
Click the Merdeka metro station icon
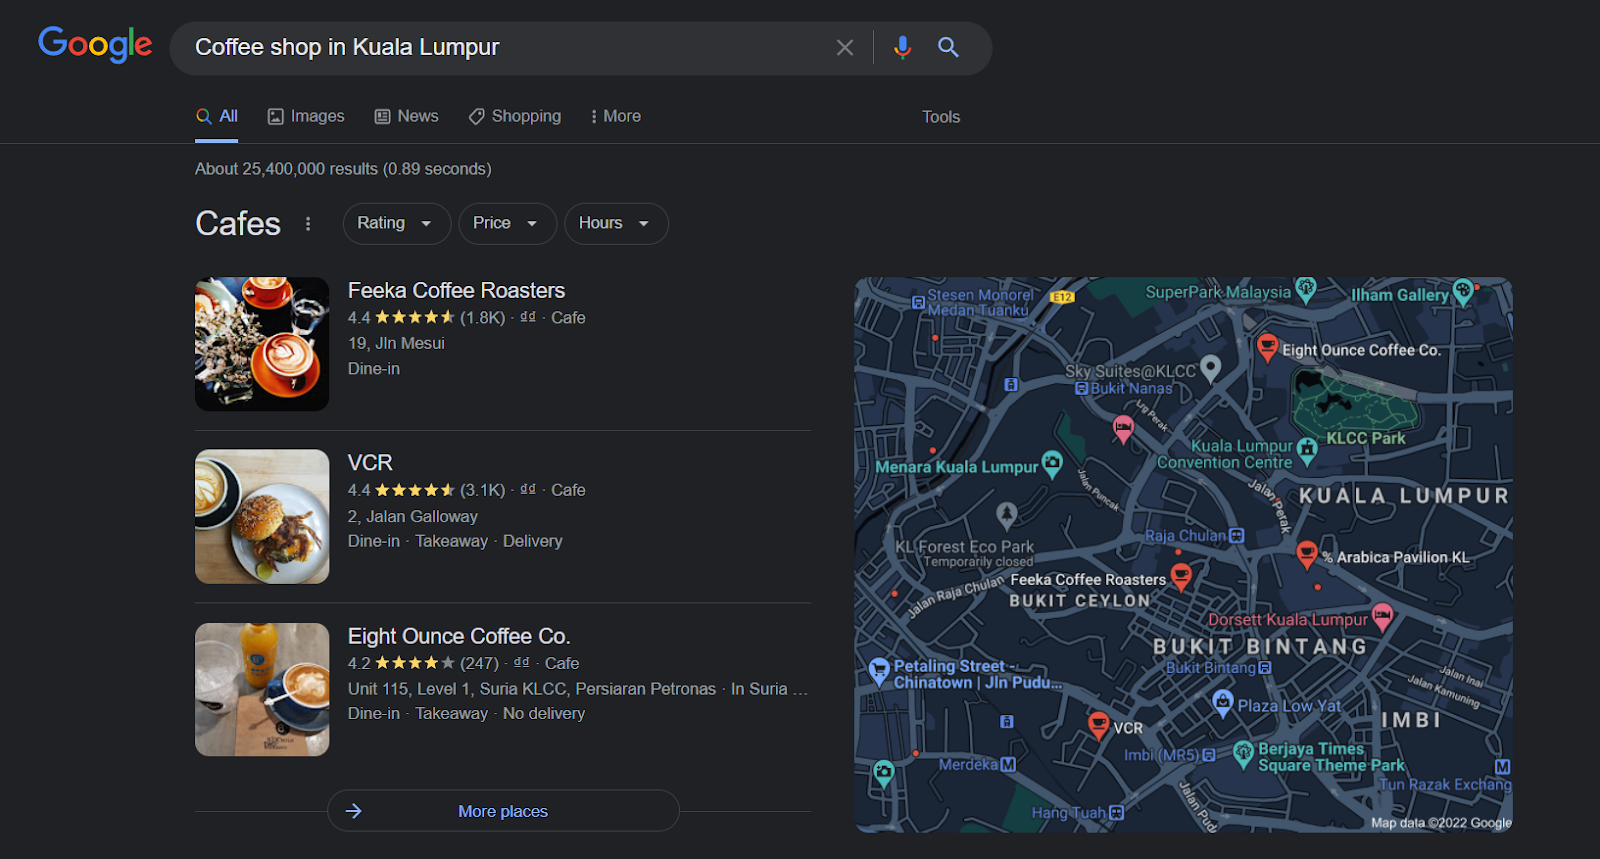(x=1008, y=765)
